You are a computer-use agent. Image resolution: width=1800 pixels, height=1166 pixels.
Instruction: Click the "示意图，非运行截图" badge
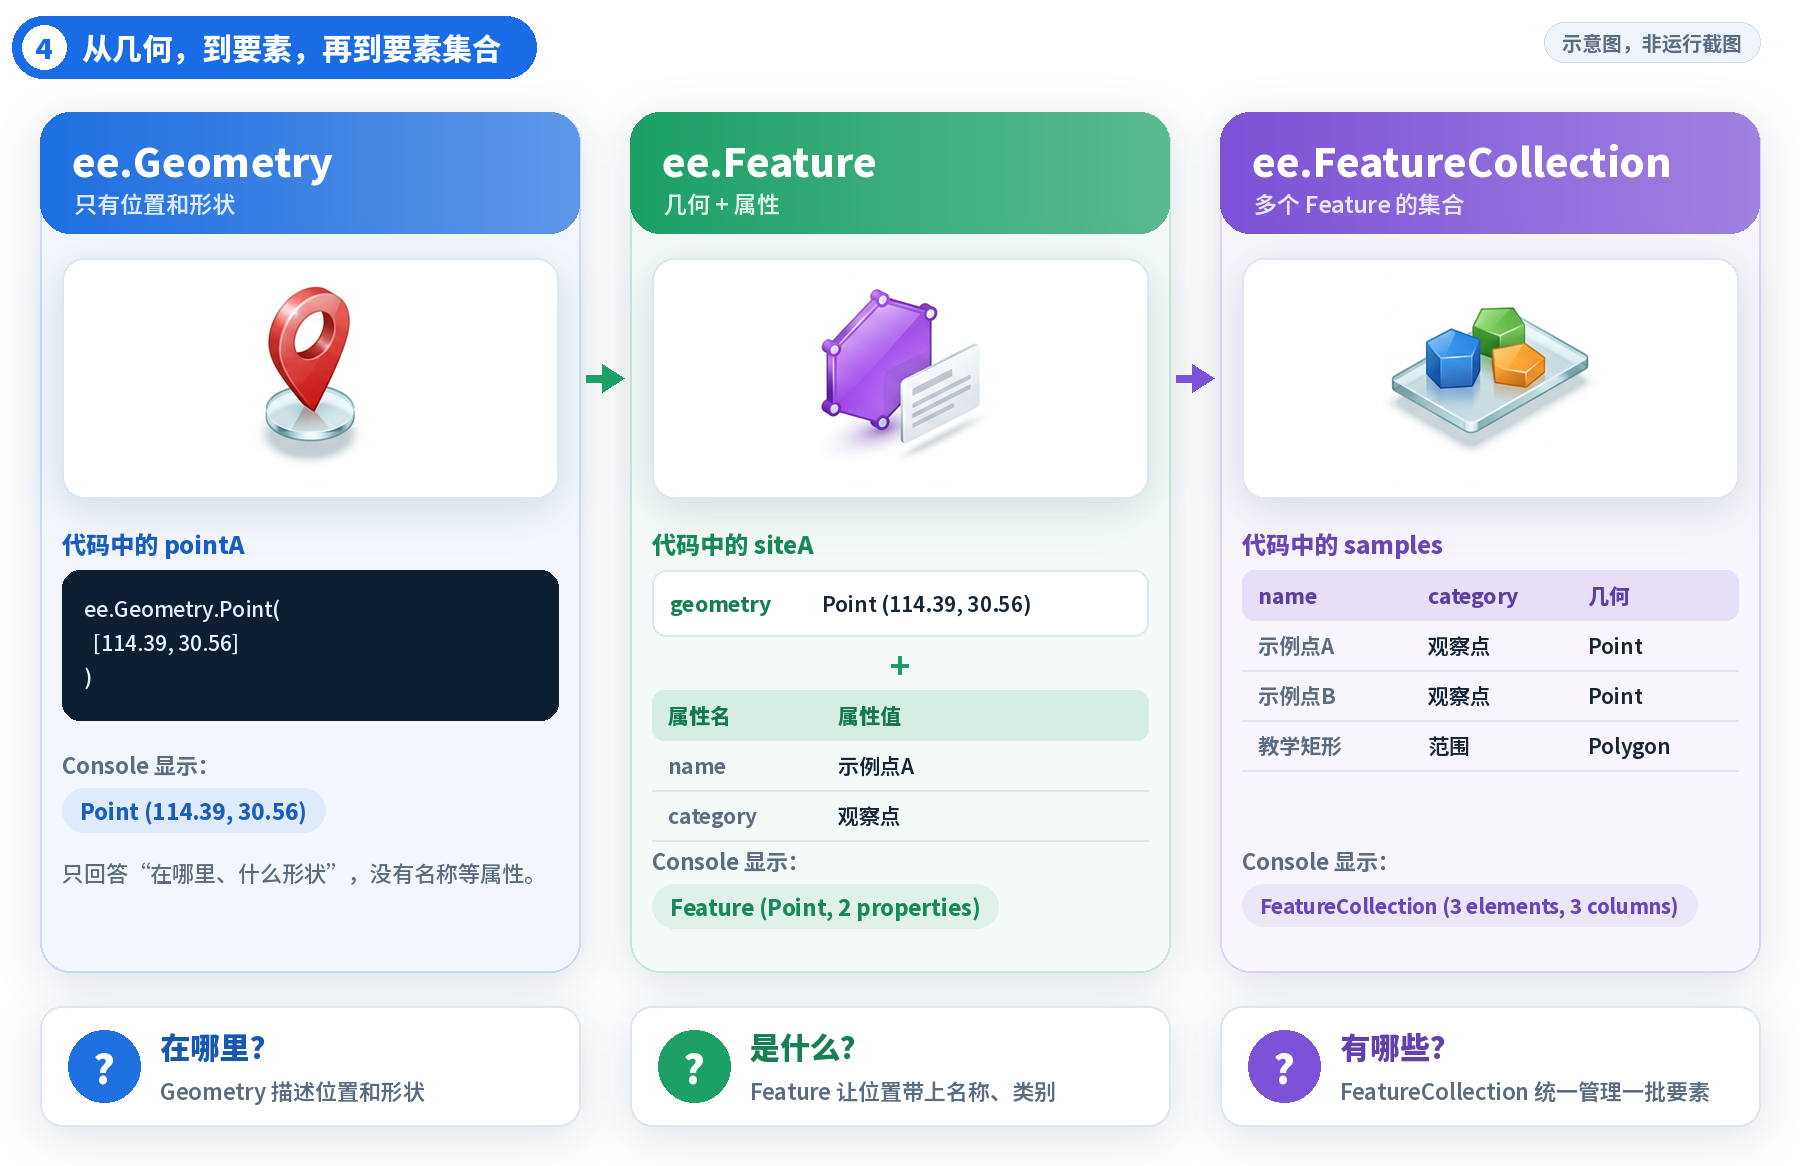click(x=1652, y=43)
